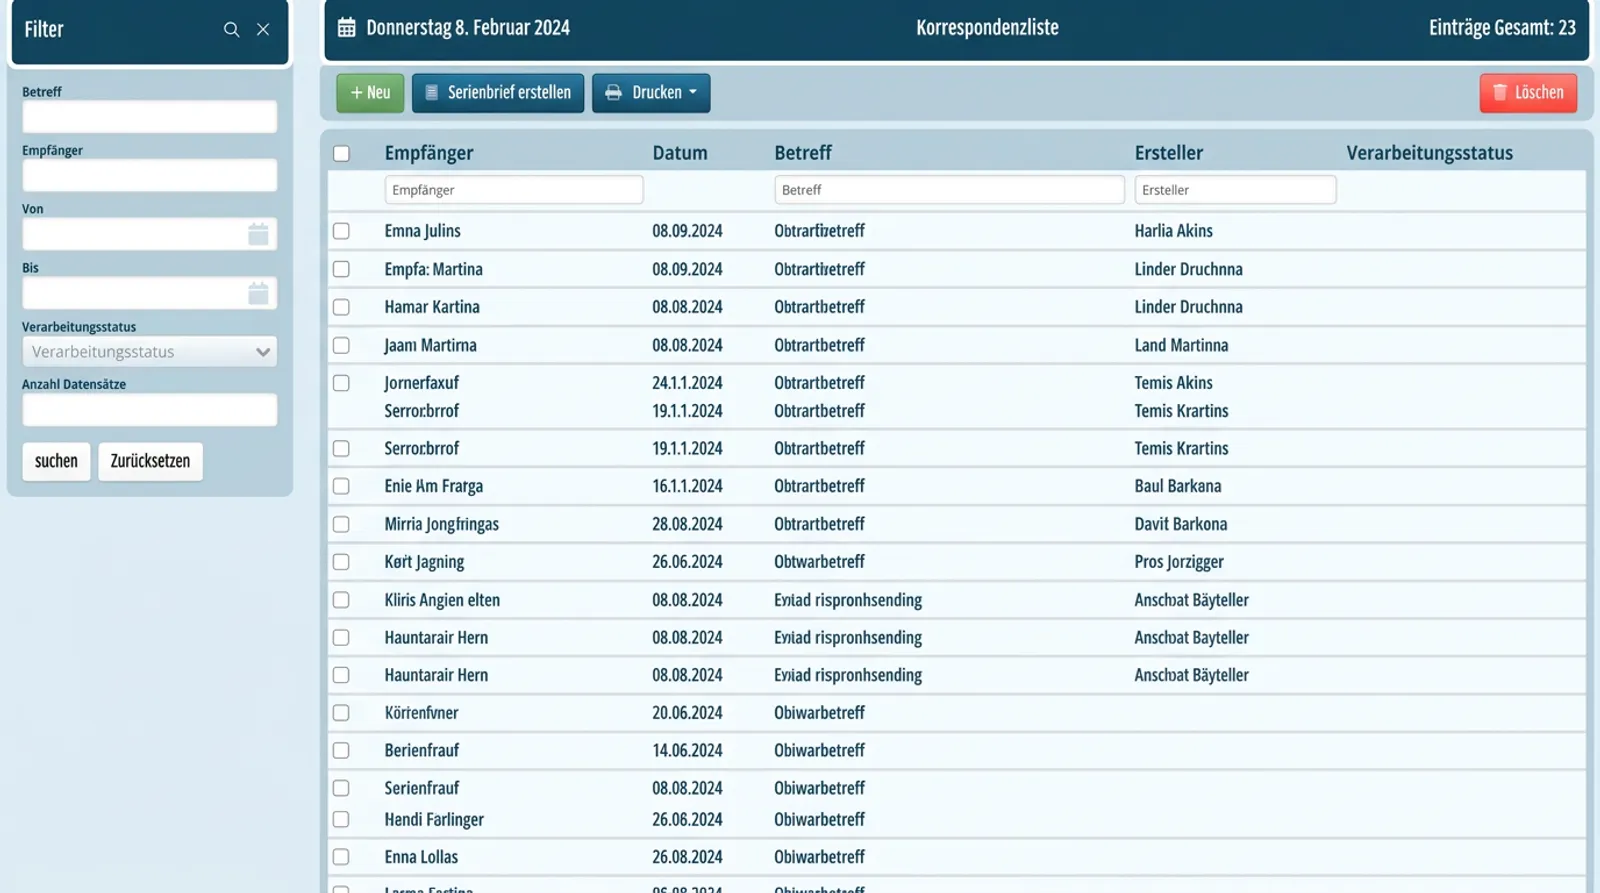Check the Emna Julins row checkbox

pyautogui.click(x=342, y=231)
